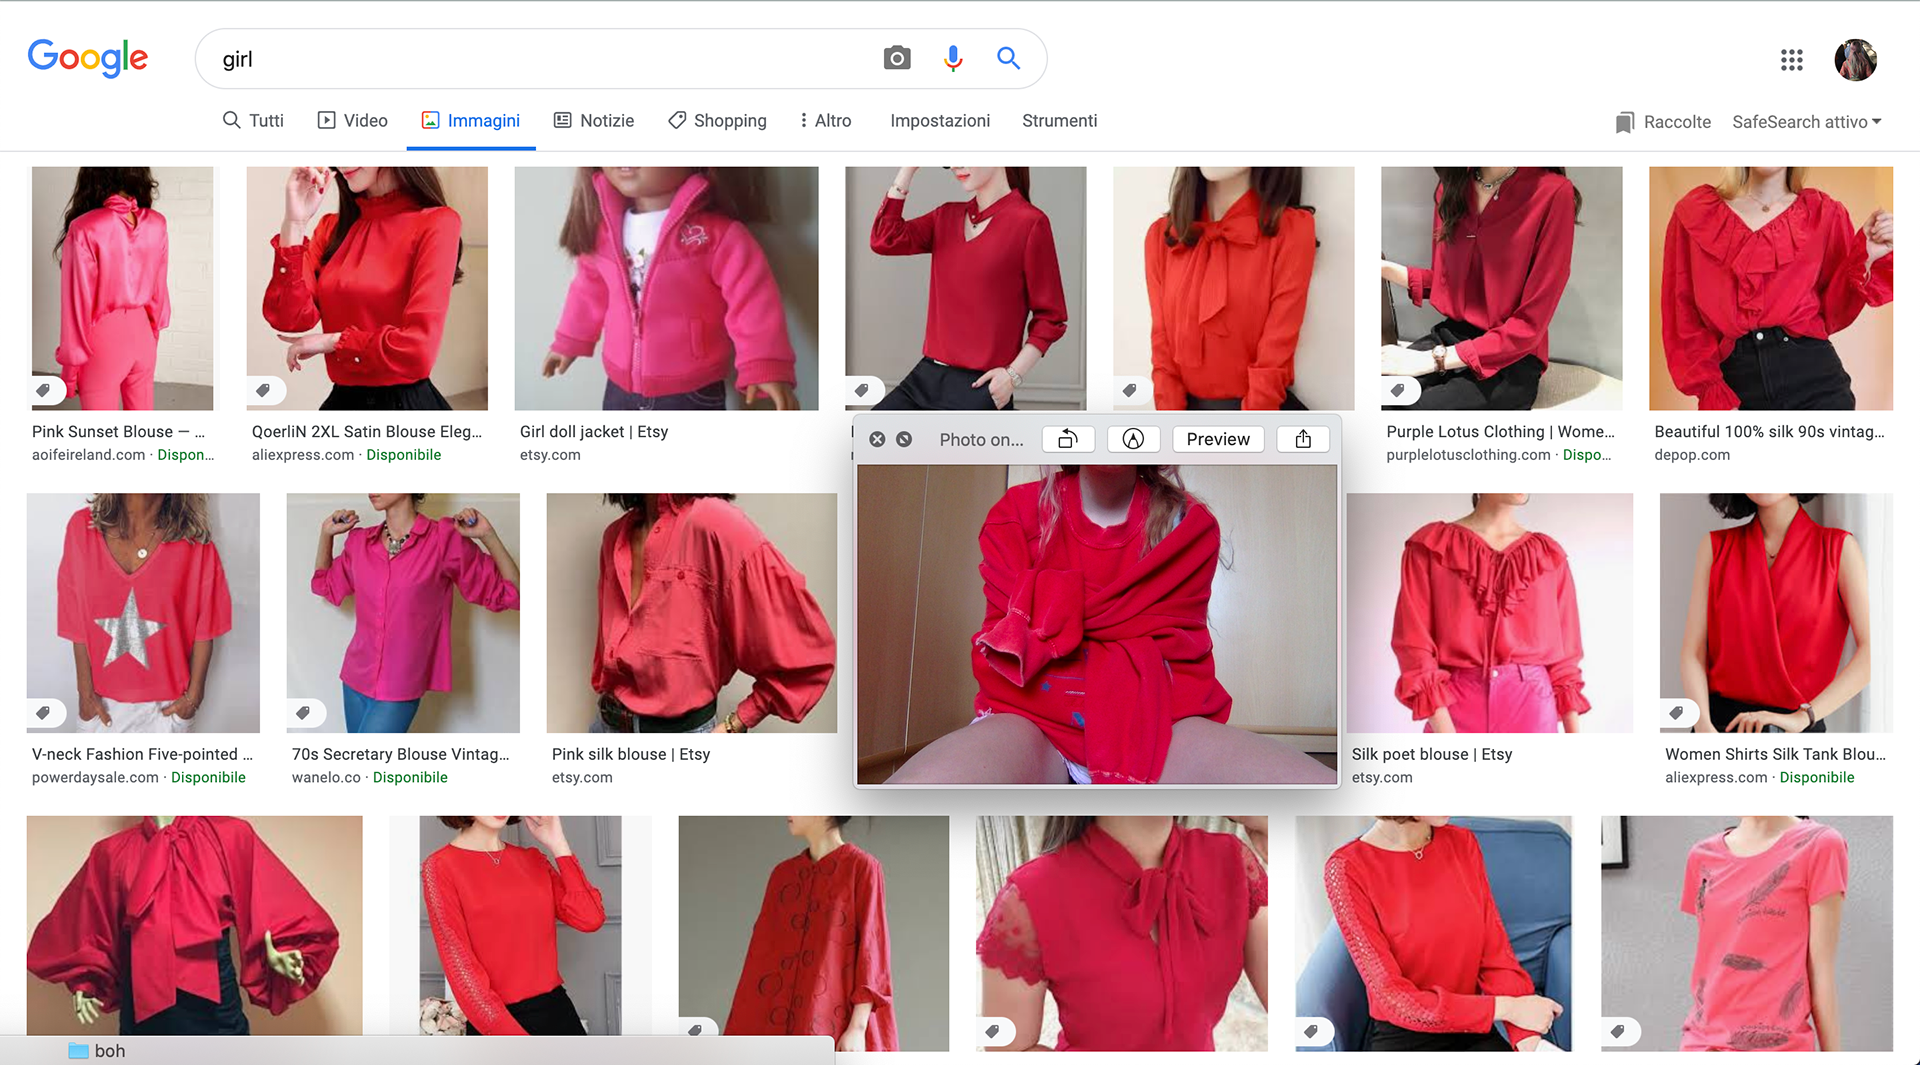Click depop.com source text
Screen dimensions: 1920x1065
(1692, 455)
